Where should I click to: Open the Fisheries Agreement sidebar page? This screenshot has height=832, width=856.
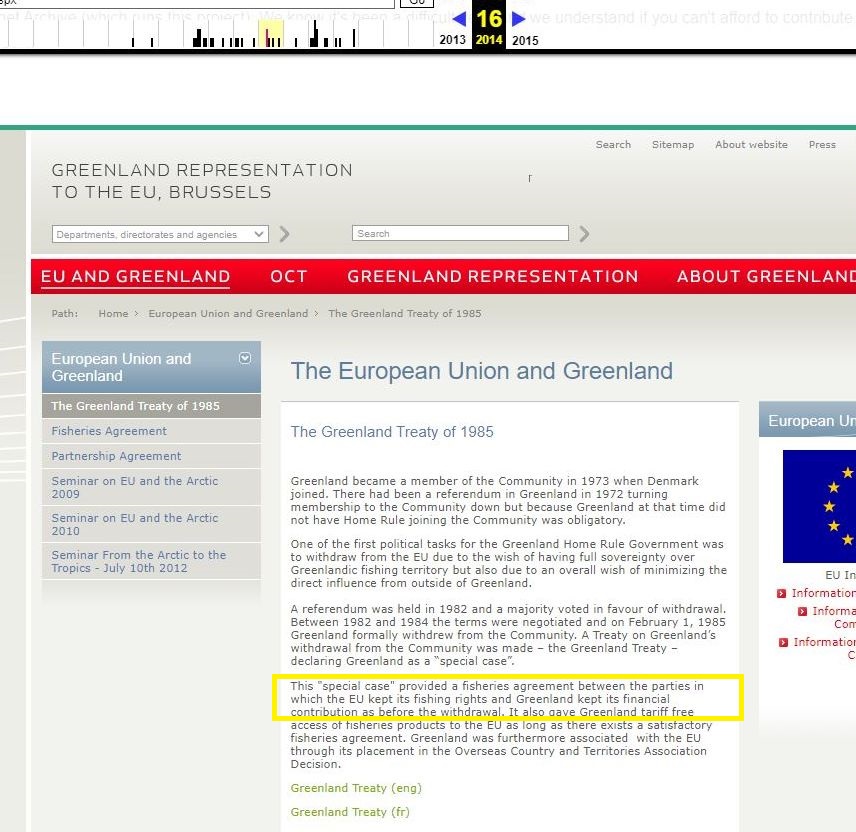(x=109, y=431)
